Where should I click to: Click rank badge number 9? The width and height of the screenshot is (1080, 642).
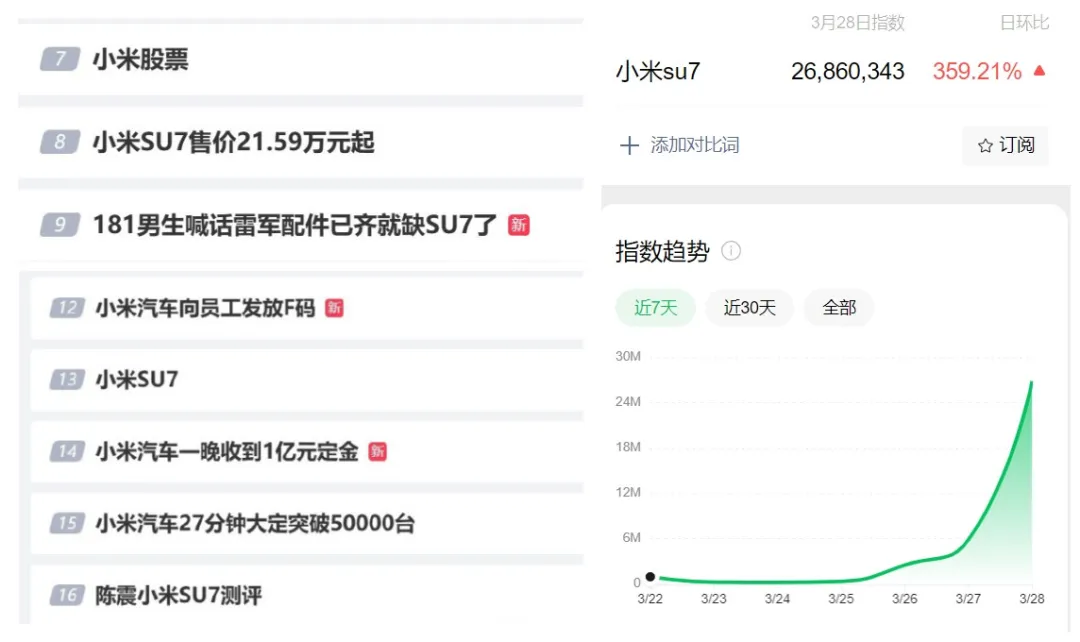[x=60, y=225]
